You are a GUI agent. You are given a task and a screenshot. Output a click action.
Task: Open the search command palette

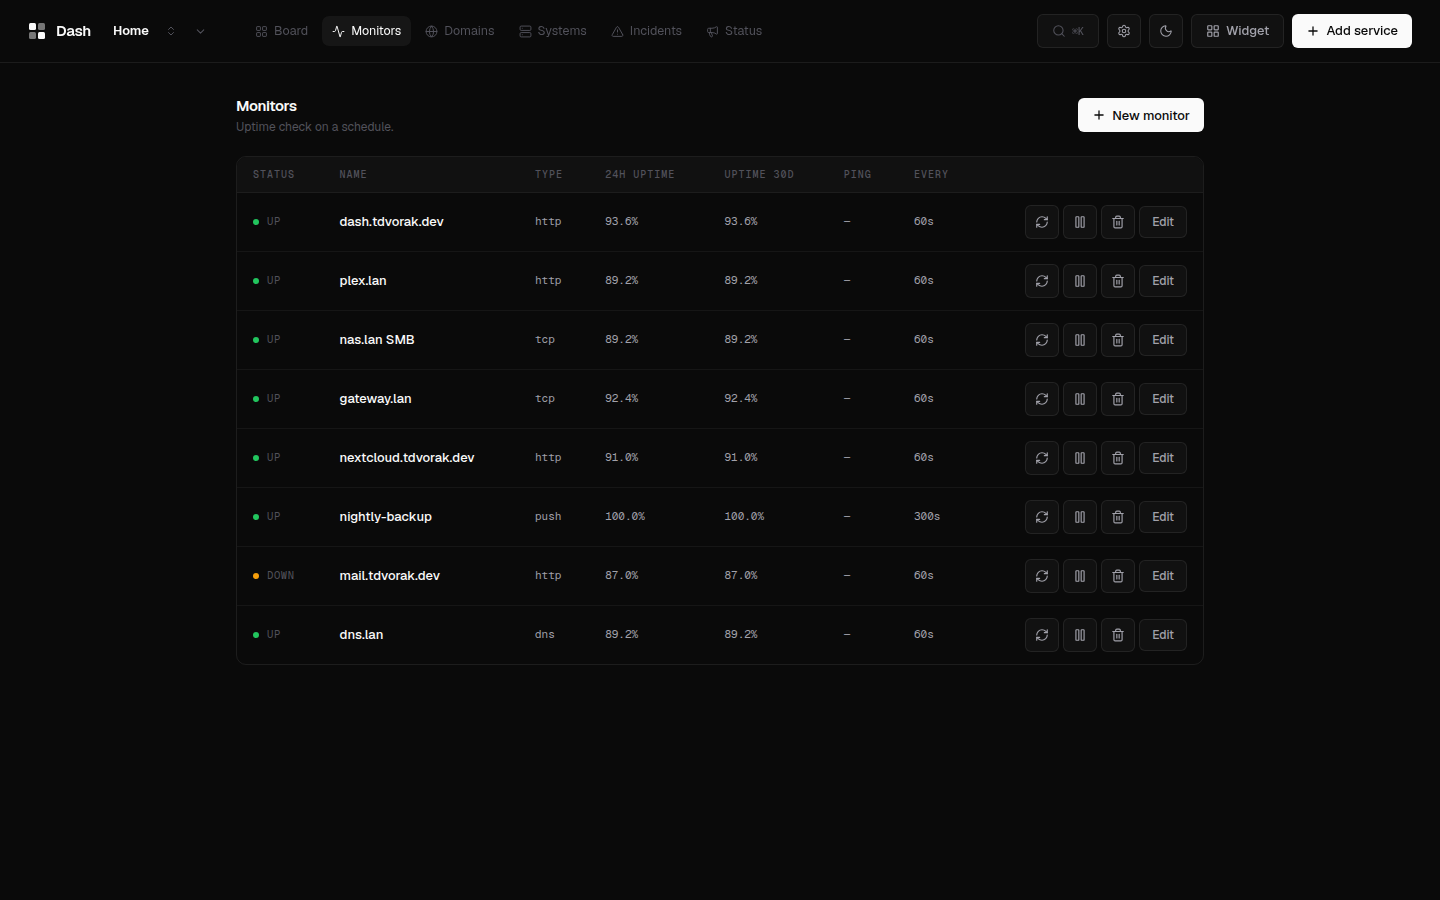[1068, 31]
